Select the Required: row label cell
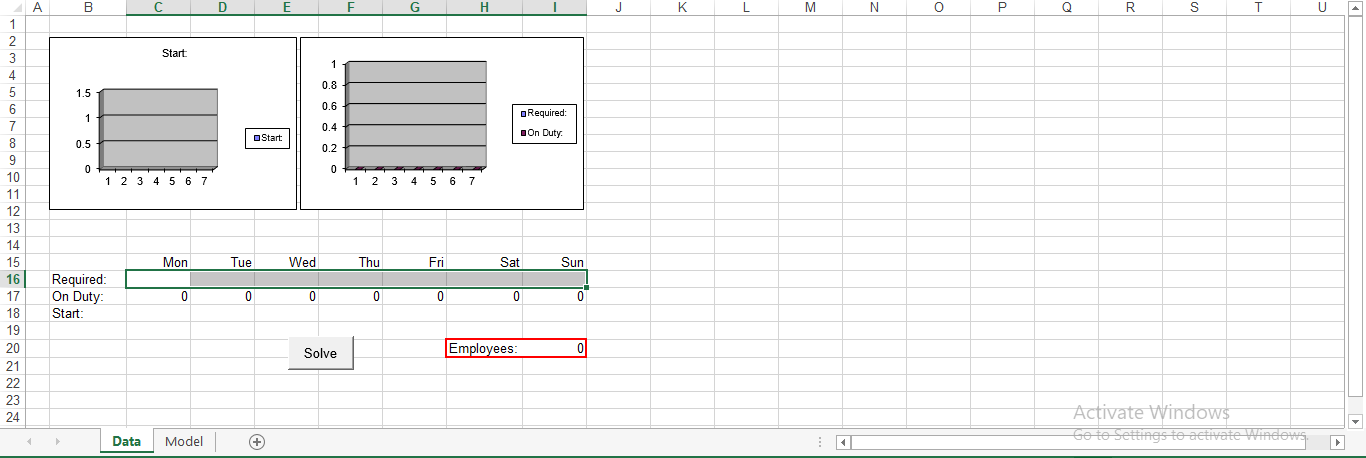 pyautogui.click(x=88, y=279)
